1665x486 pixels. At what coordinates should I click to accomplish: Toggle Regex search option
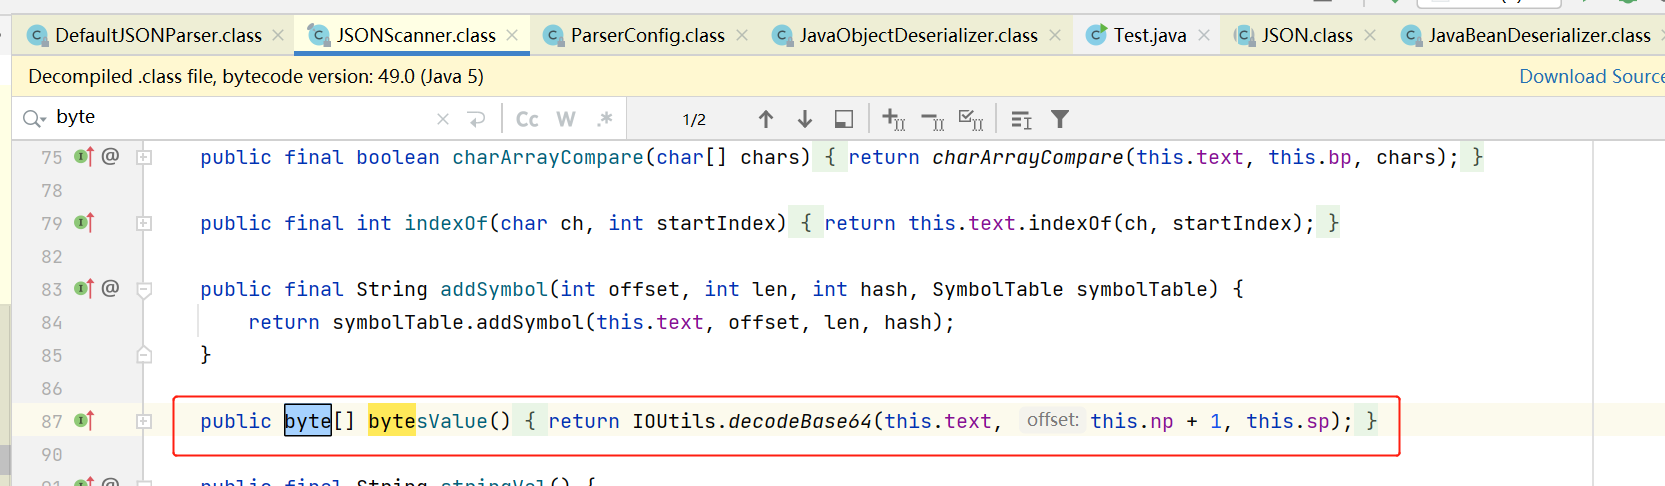[604, 119]
